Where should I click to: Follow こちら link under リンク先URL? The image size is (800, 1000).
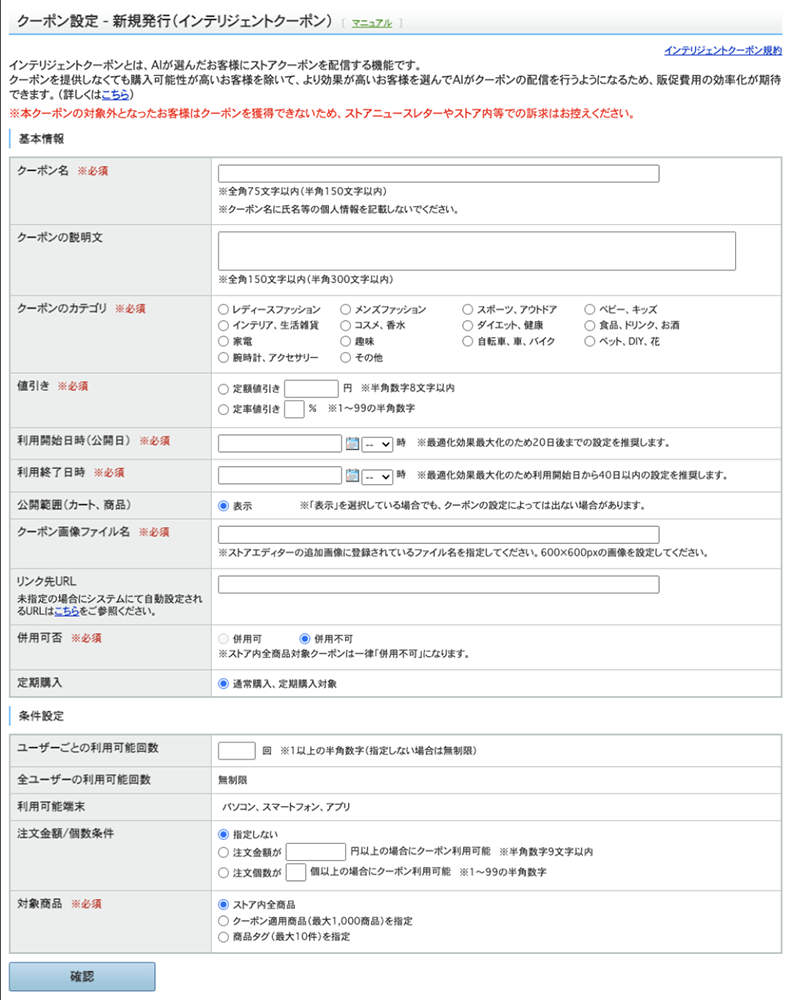click(x=66, y=611)
